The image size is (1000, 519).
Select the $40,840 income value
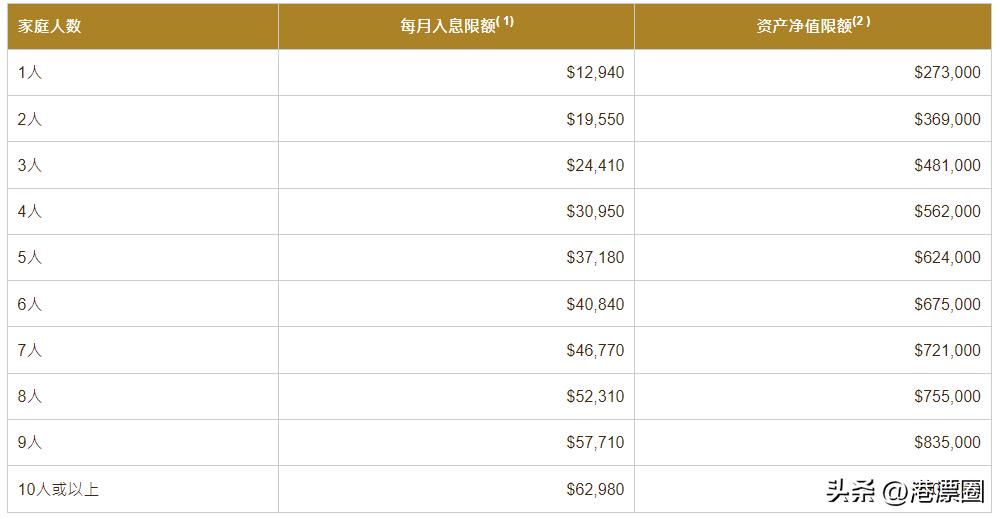coord(595,304)
